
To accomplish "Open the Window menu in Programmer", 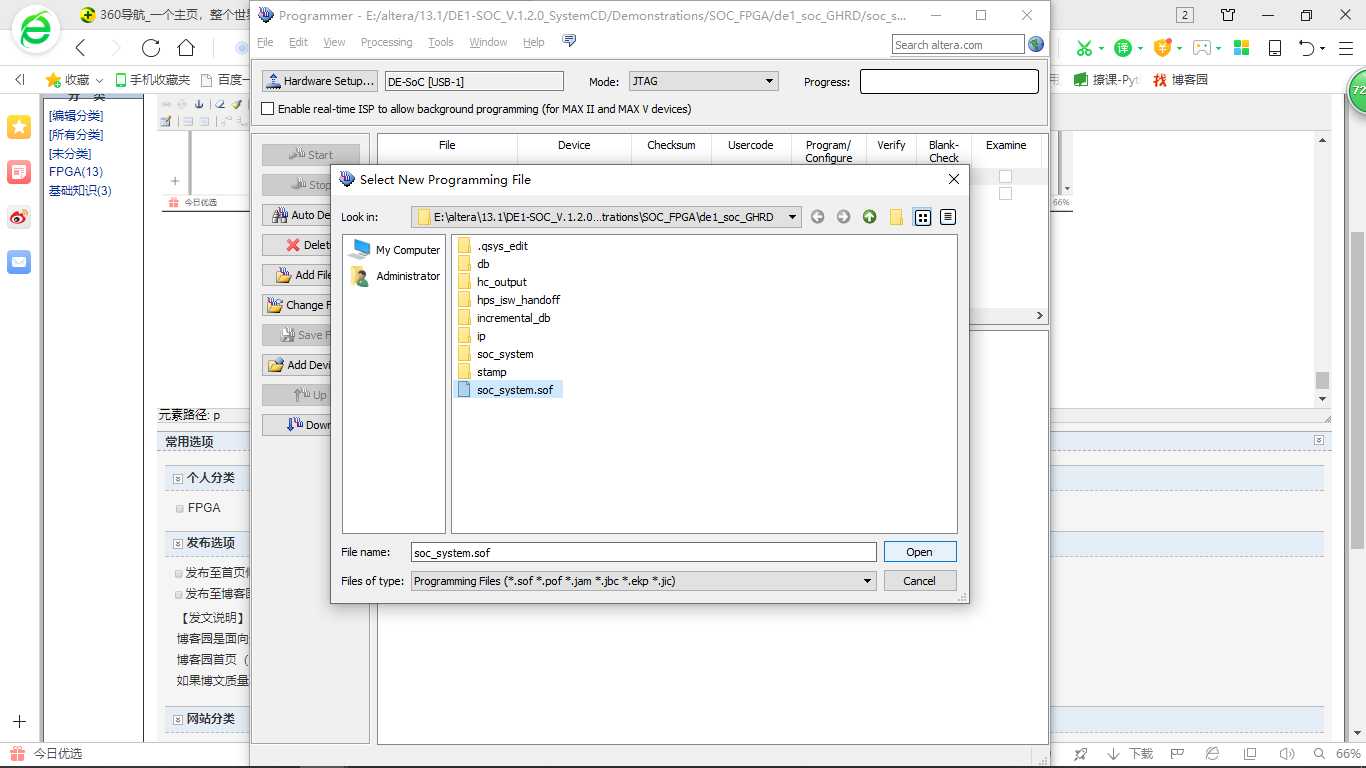I will pos(488,42).
